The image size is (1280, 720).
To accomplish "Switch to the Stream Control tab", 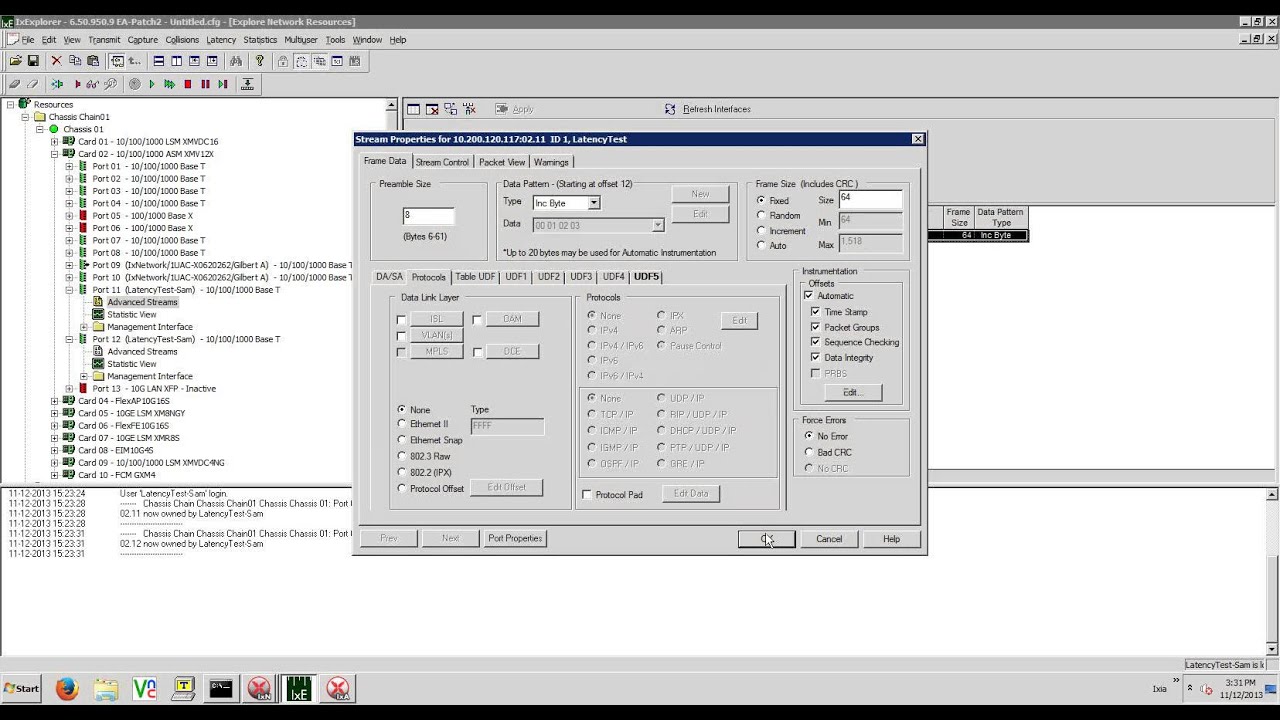I will [x=442, y=162].
